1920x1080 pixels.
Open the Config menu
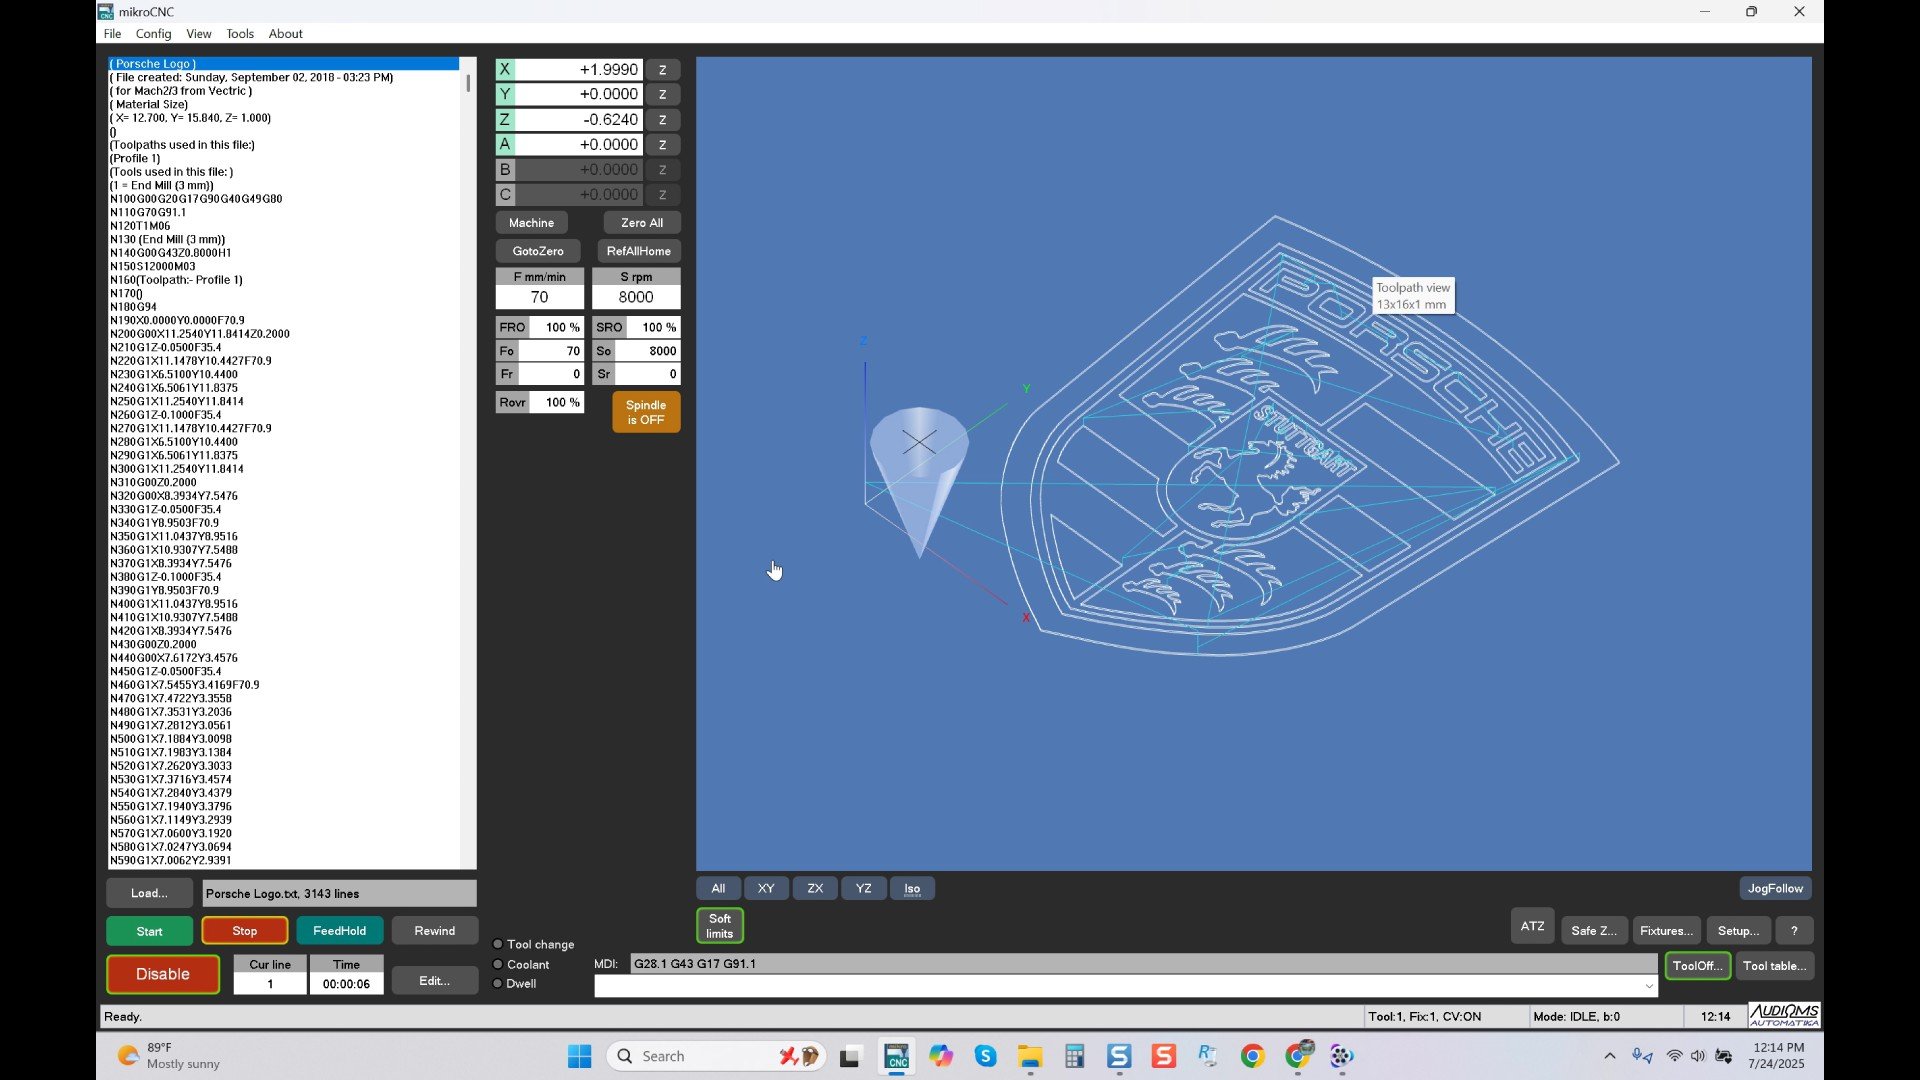pos(153,34)
